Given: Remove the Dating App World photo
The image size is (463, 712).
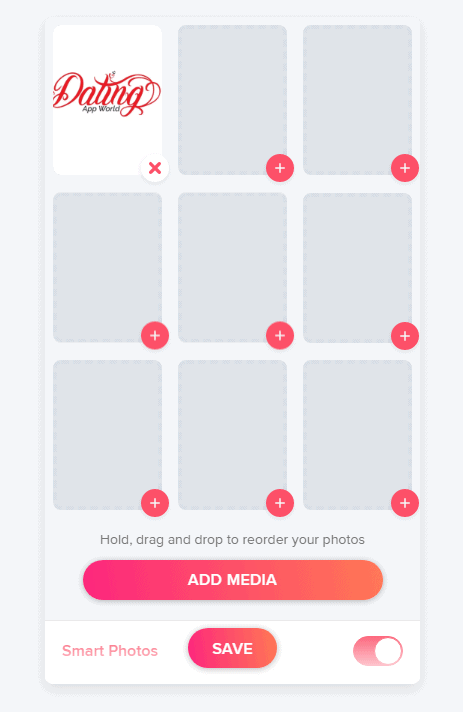Looking at the screenshot, I should coord(155,168).
